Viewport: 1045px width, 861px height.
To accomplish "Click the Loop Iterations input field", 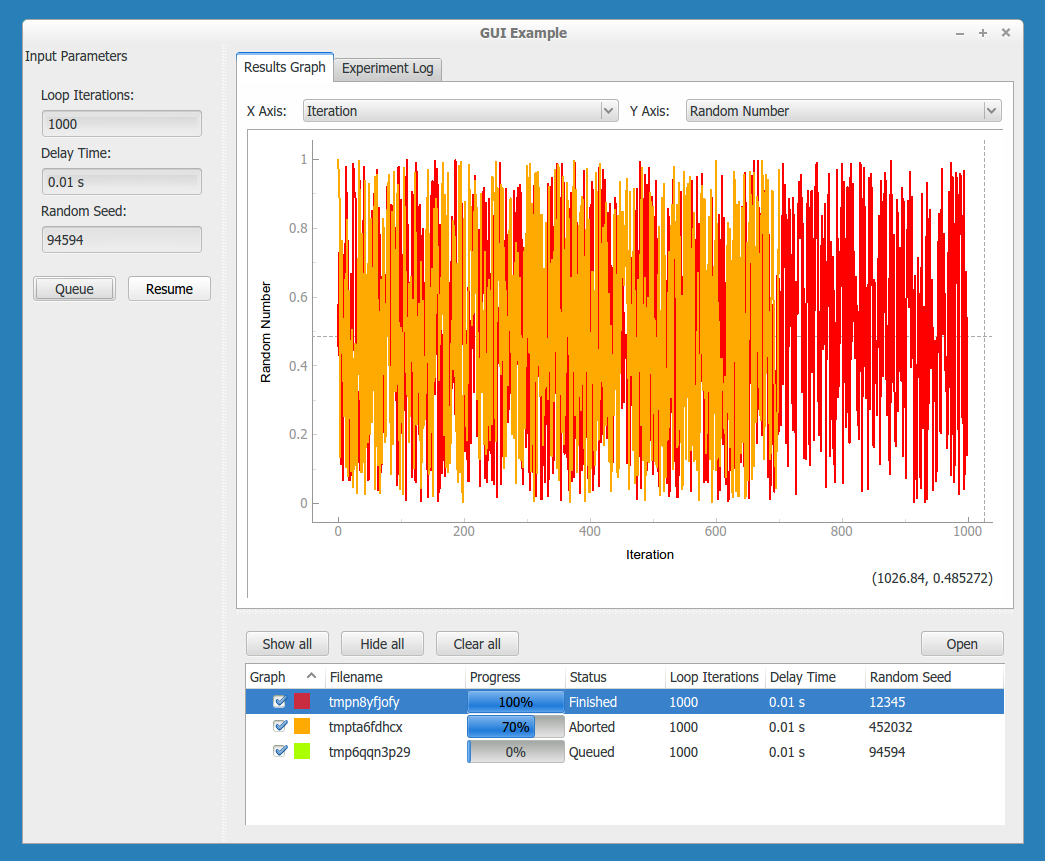I will tap(121, 124).
